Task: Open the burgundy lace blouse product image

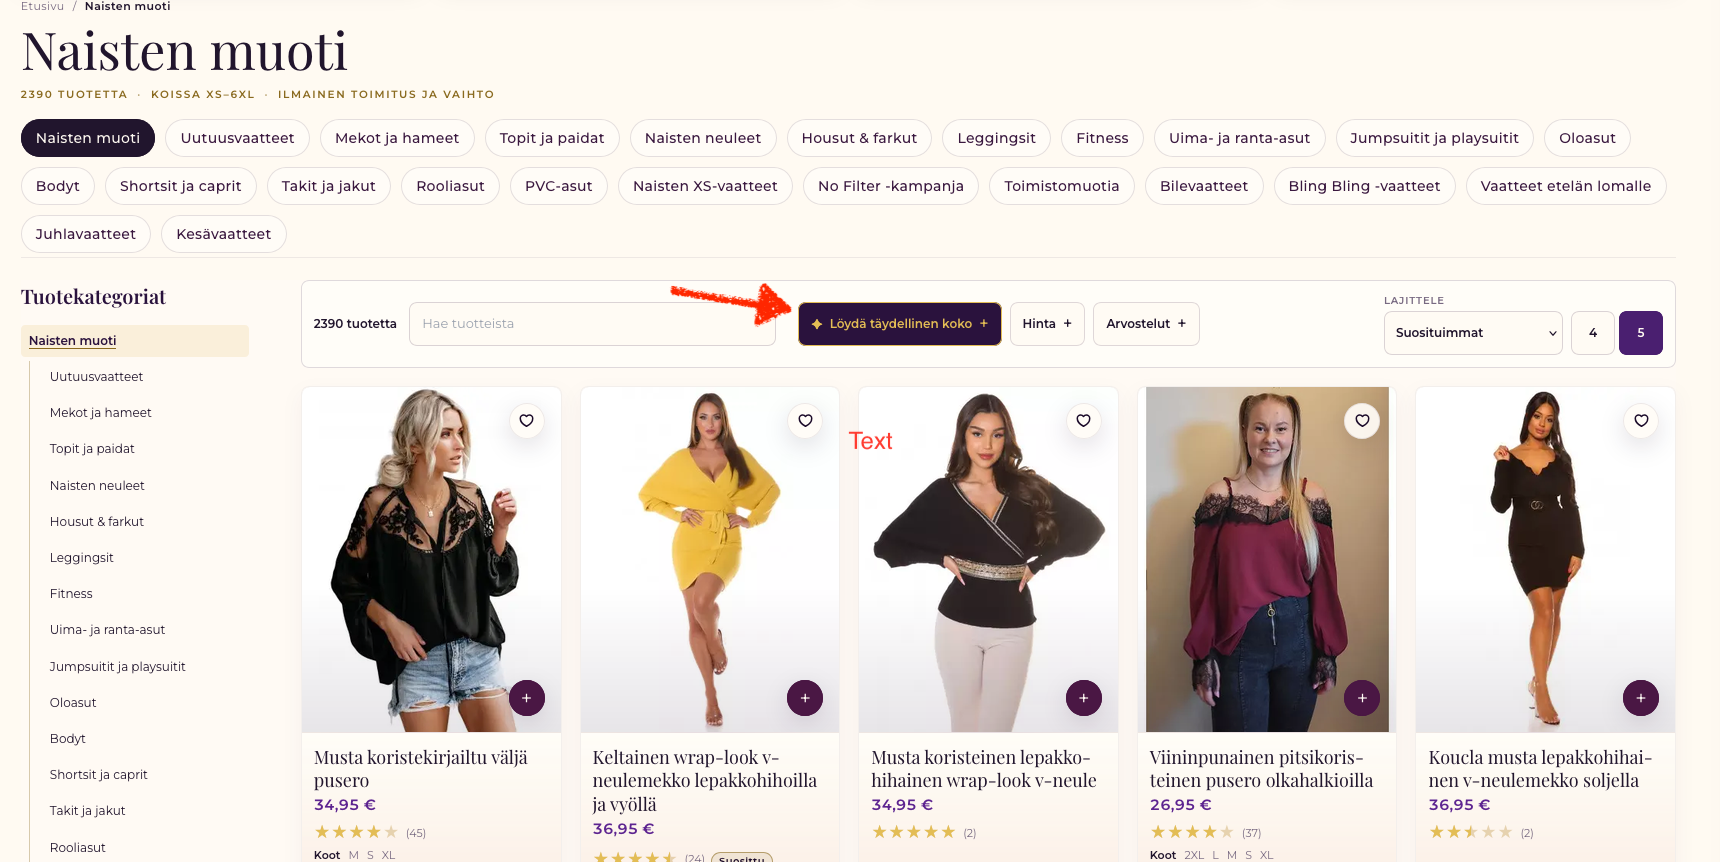Action: pyautogui.click(x=1267, y=559)
